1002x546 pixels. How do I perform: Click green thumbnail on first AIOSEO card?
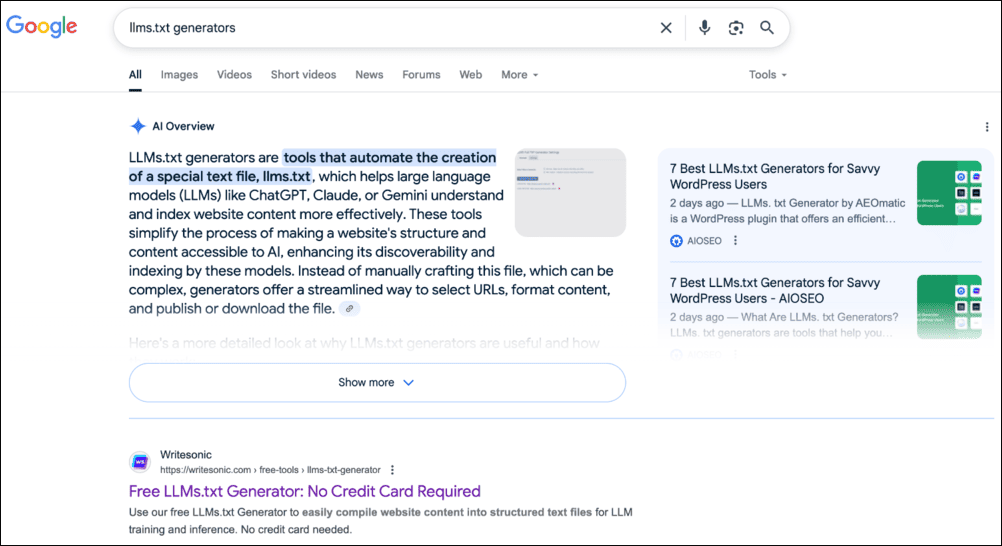949,193
